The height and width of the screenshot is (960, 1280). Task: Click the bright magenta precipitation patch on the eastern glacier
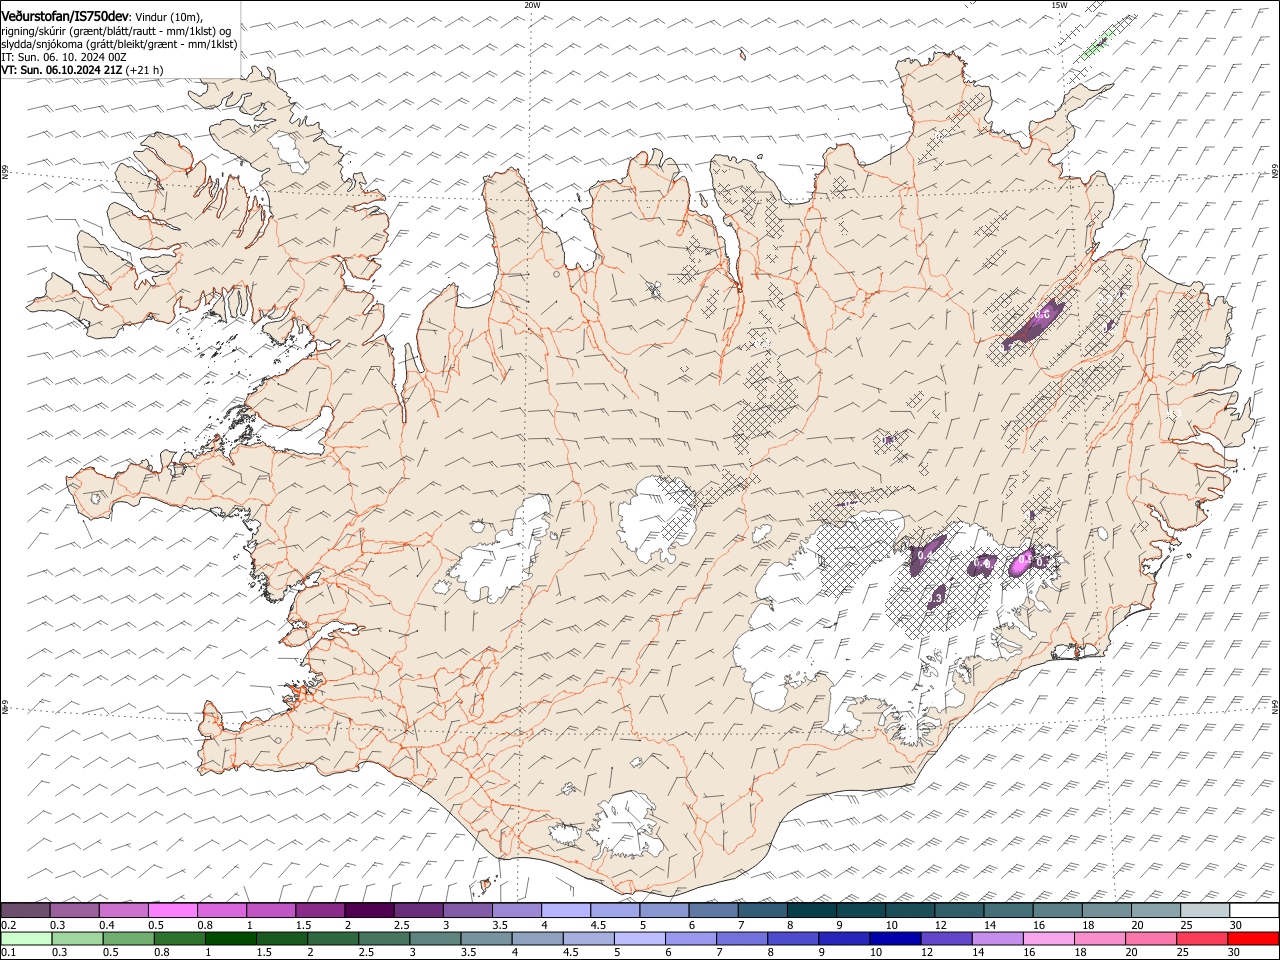[x=1022, y=562]
